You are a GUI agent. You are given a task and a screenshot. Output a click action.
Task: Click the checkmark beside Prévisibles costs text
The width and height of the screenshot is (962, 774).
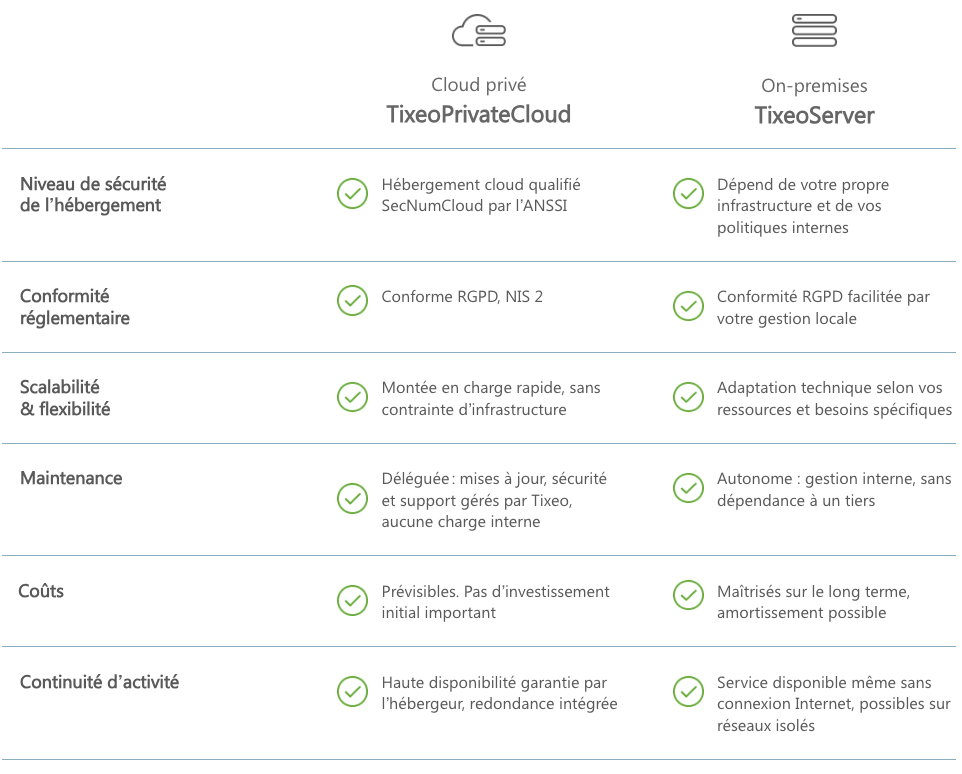(352, 600)
